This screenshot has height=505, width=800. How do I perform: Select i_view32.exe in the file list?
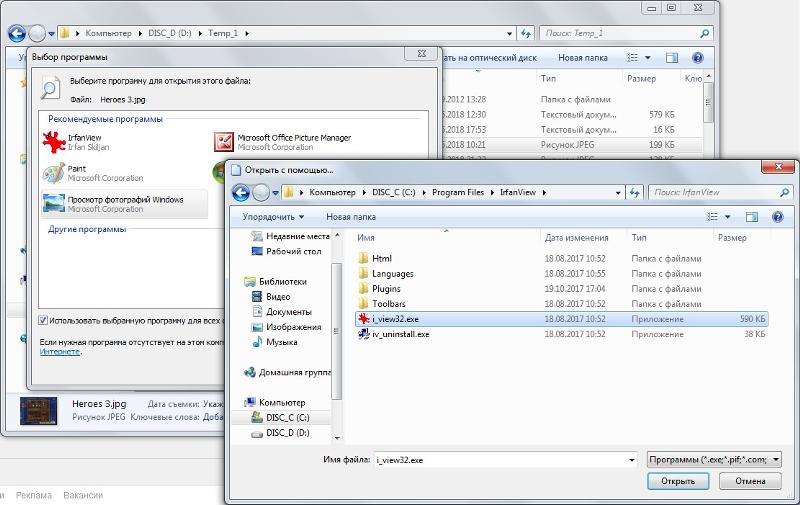tap(561, 319)
